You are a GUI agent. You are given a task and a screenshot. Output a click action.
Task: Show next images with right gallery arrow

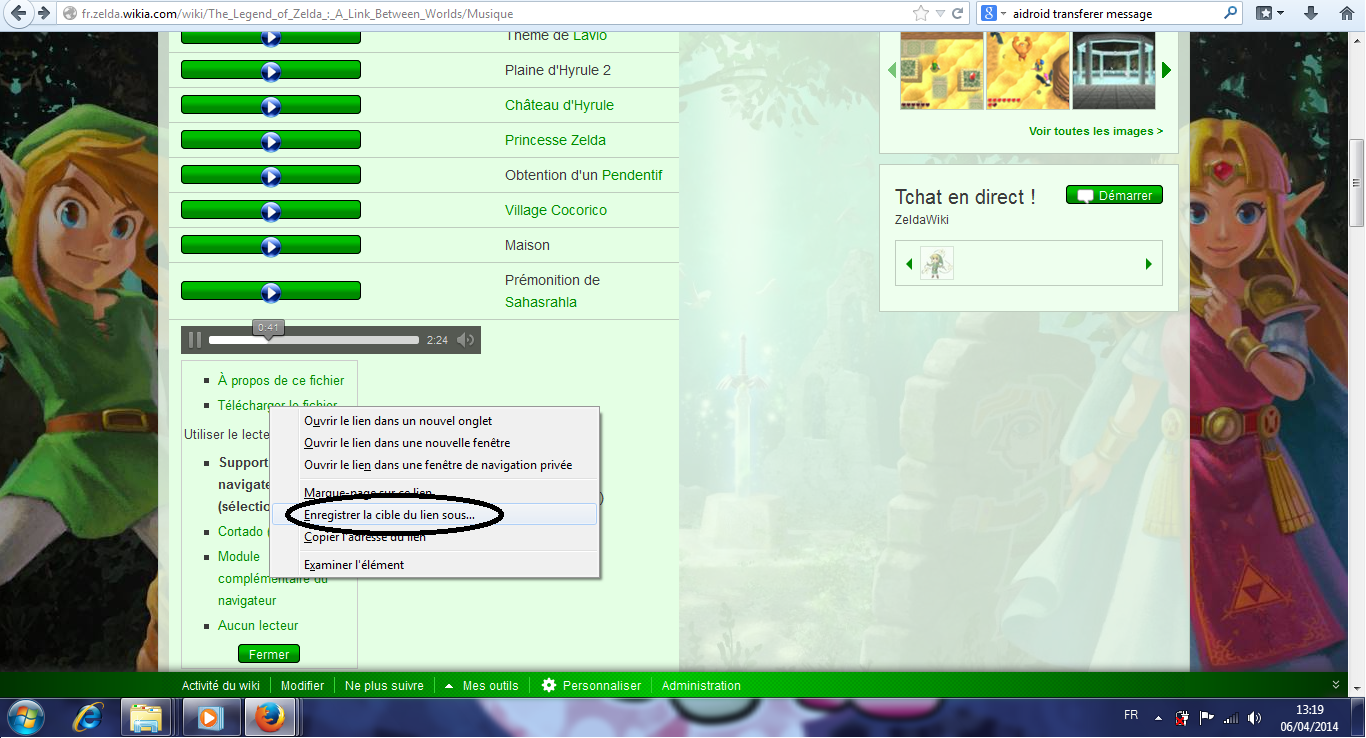[1166, 70]
